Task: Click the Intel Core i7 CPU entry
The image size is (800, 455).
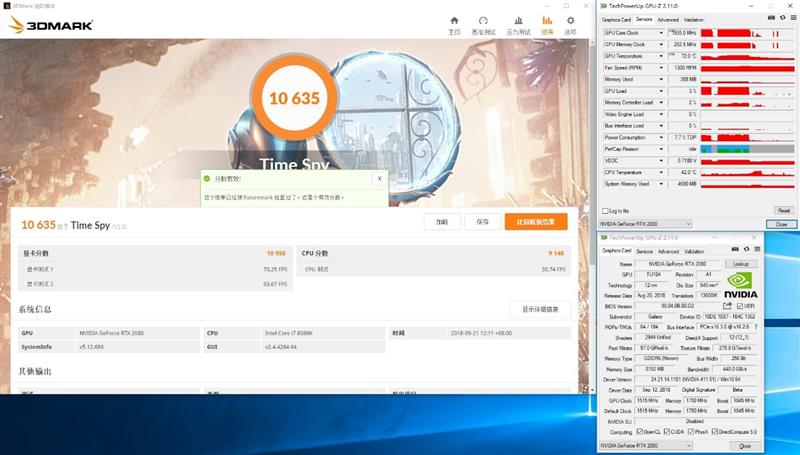Action: click(289, 333)
